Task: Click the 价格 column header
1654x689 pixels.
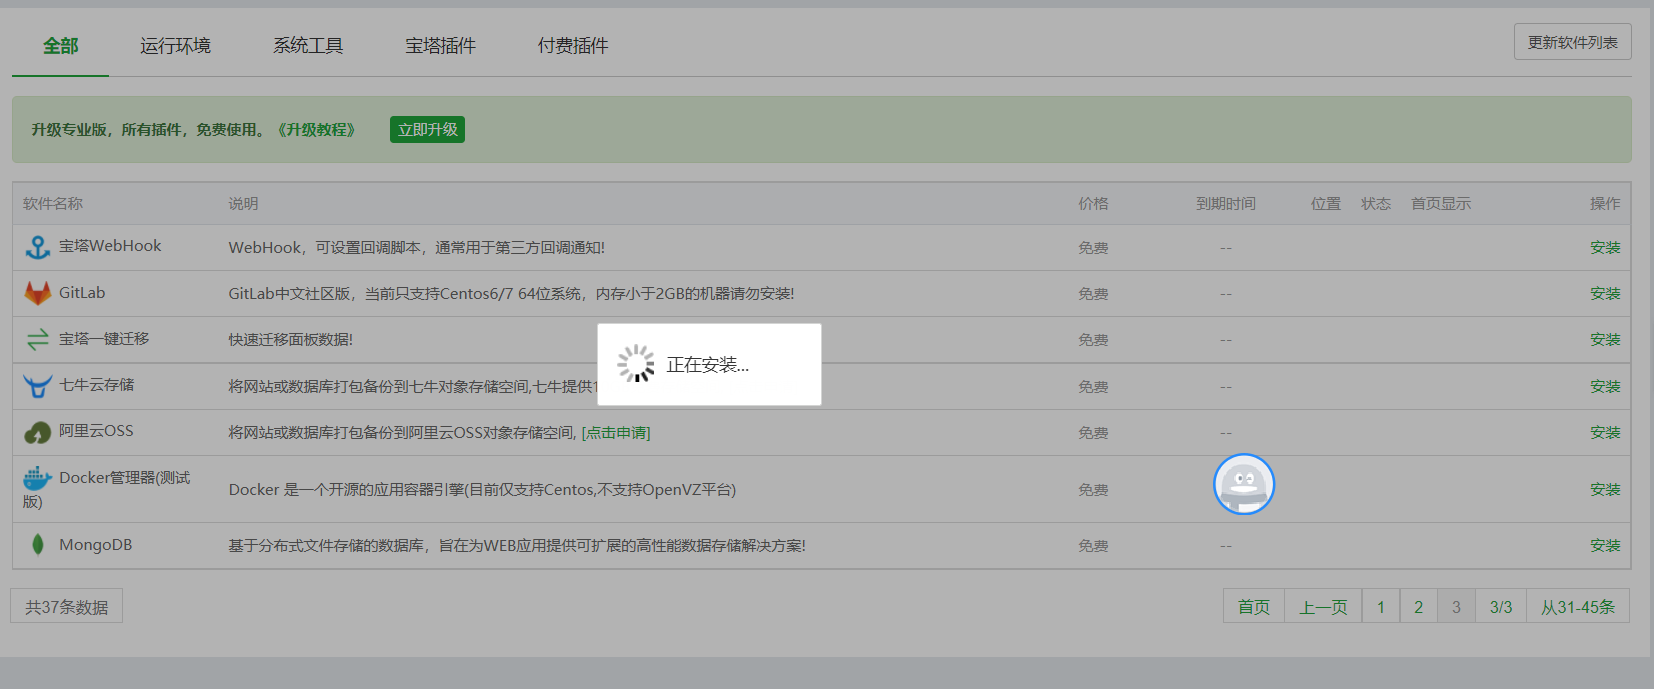Action: click(x=1093, y=204)
